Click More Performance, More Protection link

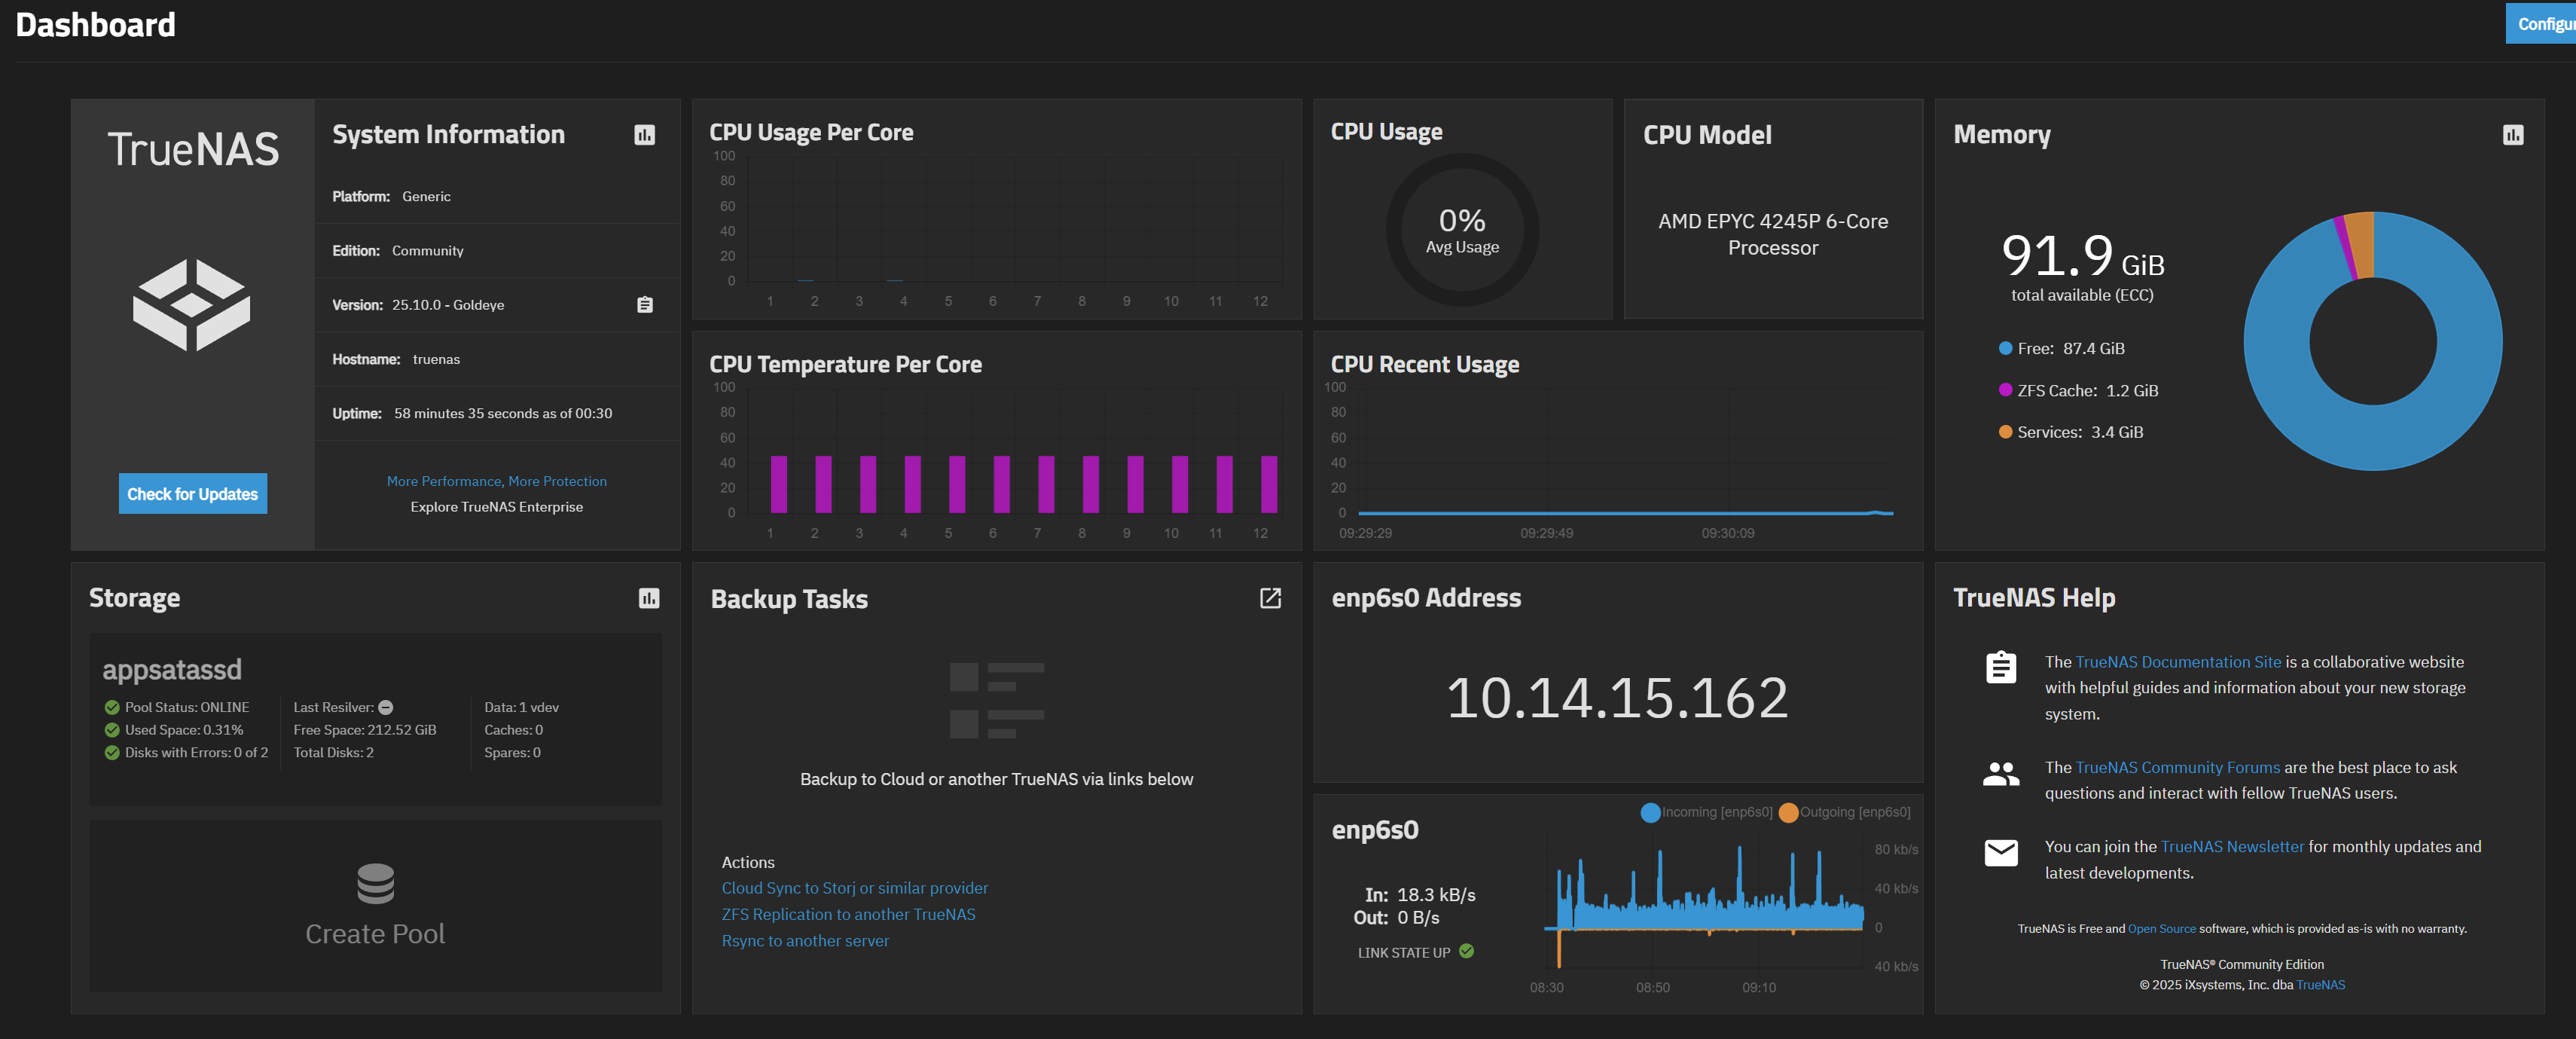point(496,481)
